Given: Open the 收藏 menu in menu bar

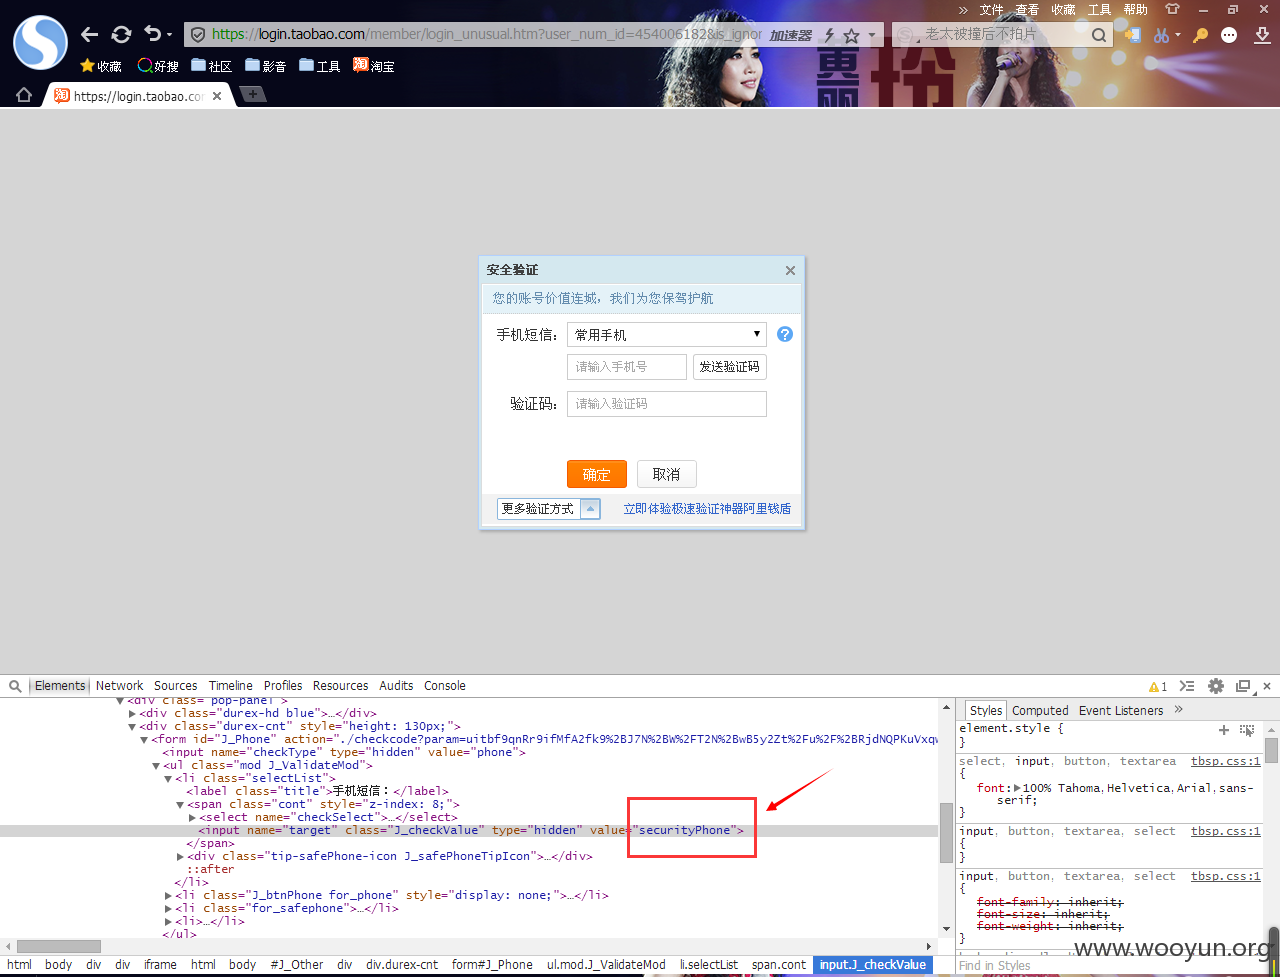Looking at the screenshot, I should tap(1063, 9).
